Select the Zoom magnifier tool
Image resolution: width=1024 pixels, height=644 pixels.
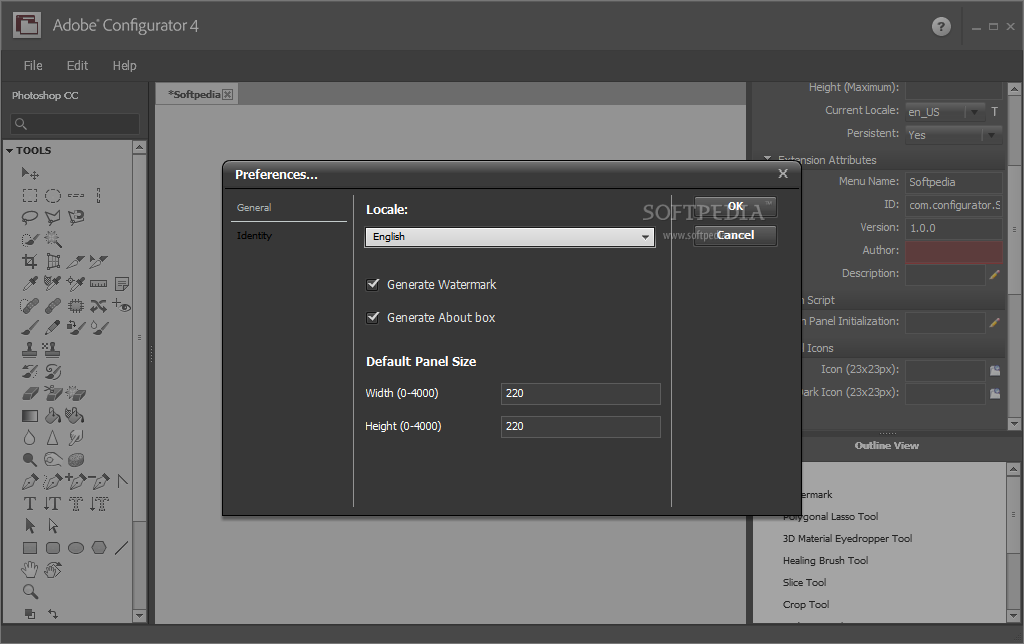30,592
